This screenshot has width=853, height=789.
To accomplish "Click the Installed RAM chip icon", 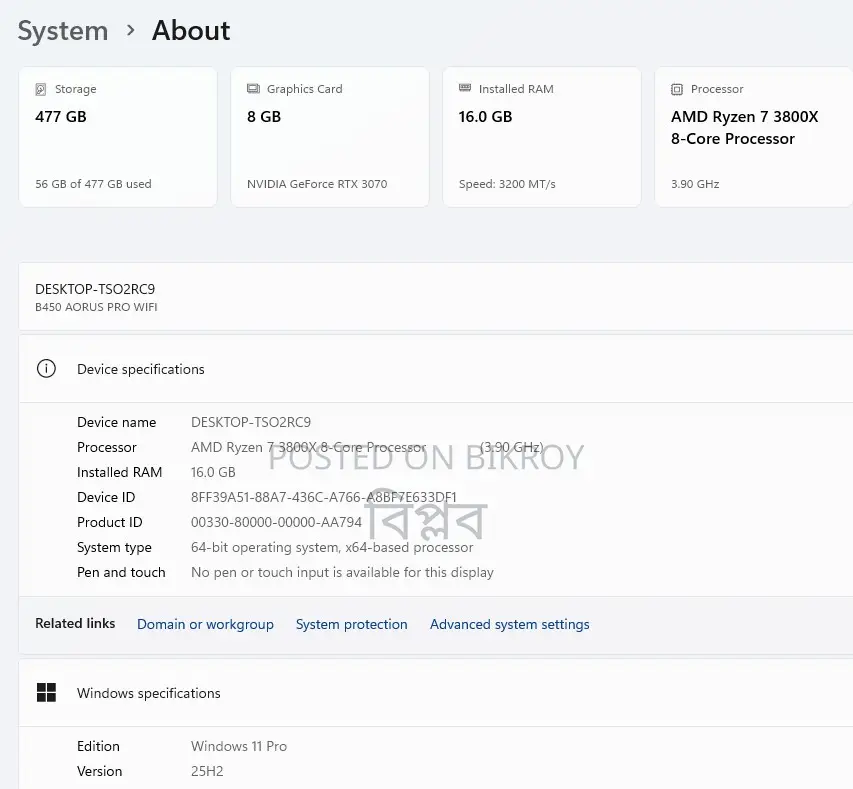I will point(465,88).
